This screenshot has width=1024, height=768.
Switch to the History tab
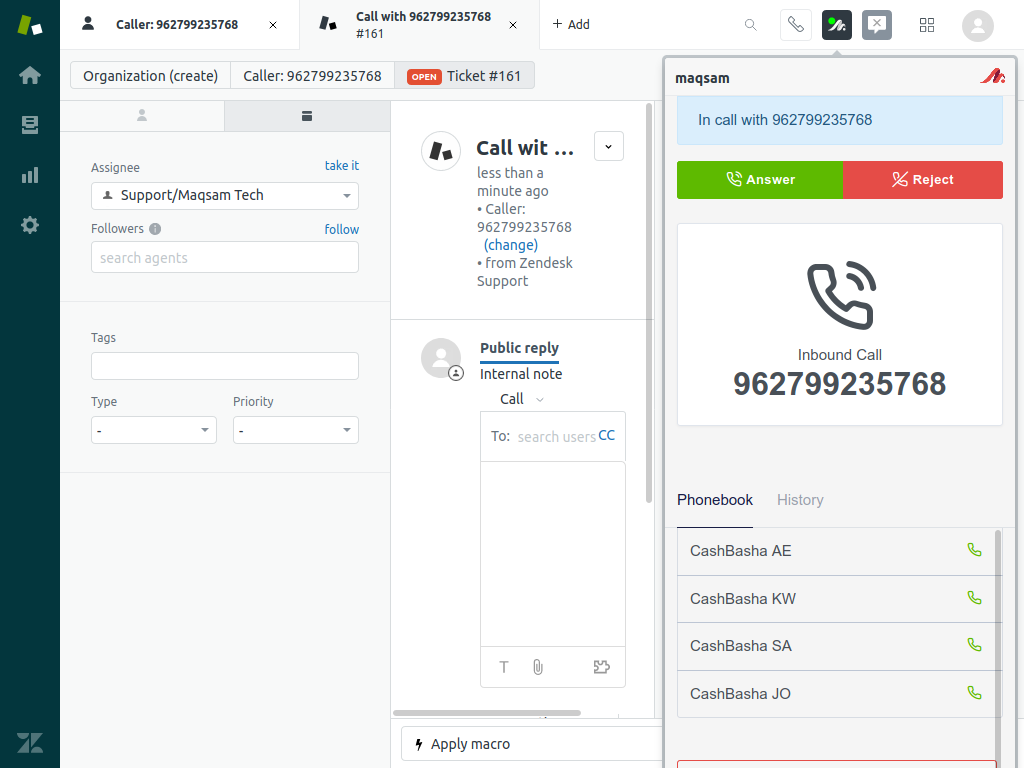pos(800,500)
